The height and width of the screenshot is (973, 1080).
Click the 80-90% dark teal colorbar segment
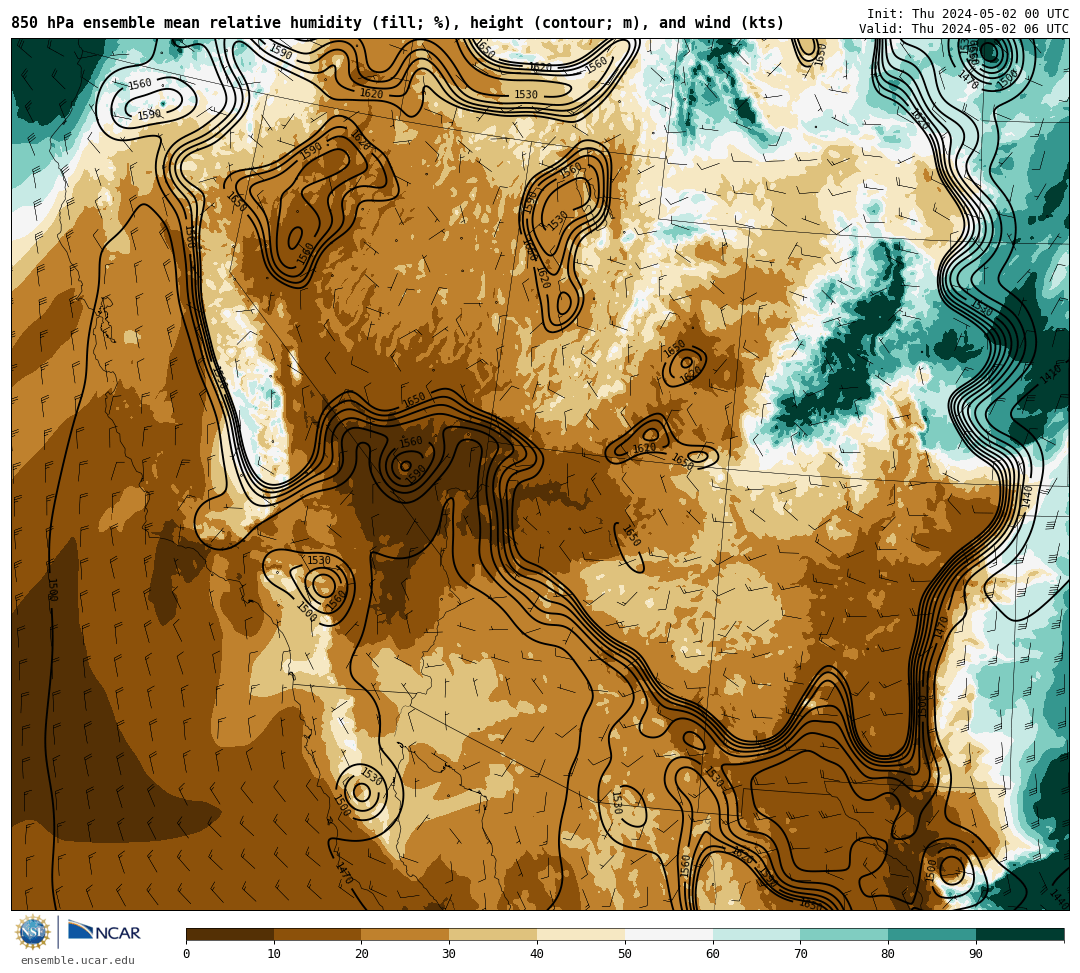932,934
